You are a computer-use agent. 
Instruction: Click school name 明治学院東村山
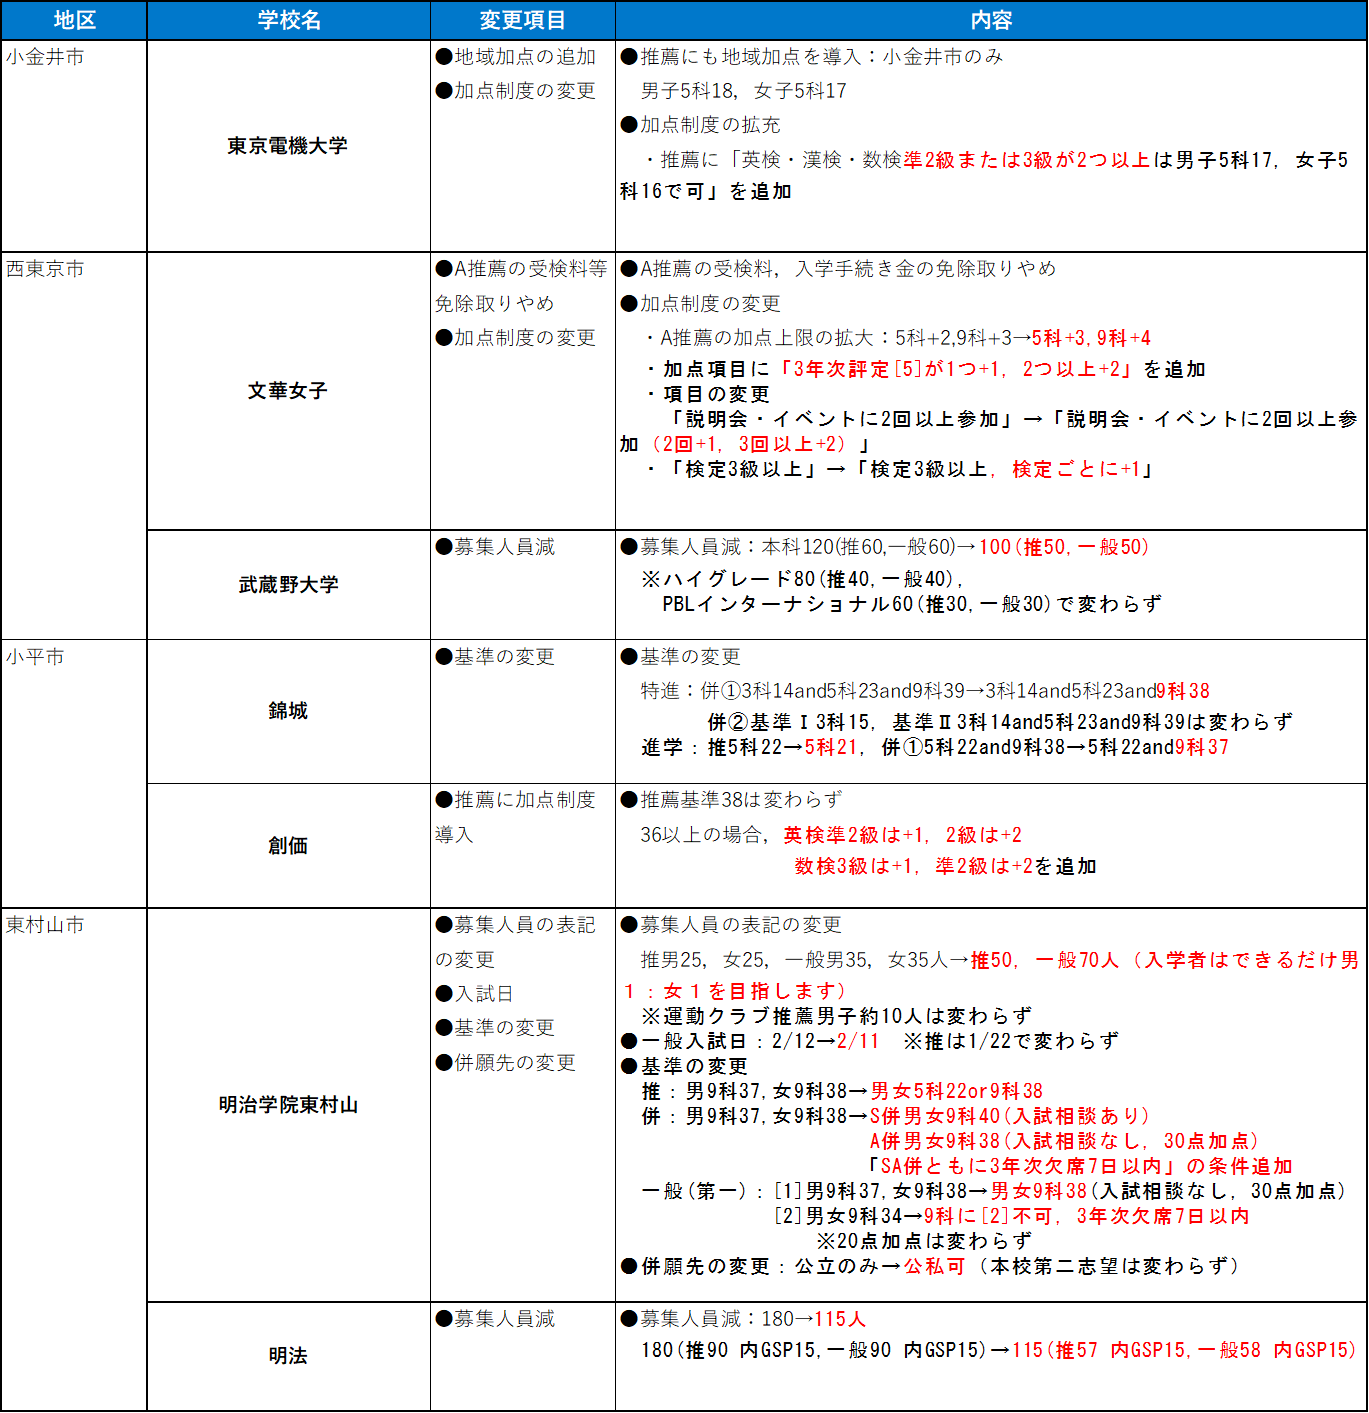288,1105
